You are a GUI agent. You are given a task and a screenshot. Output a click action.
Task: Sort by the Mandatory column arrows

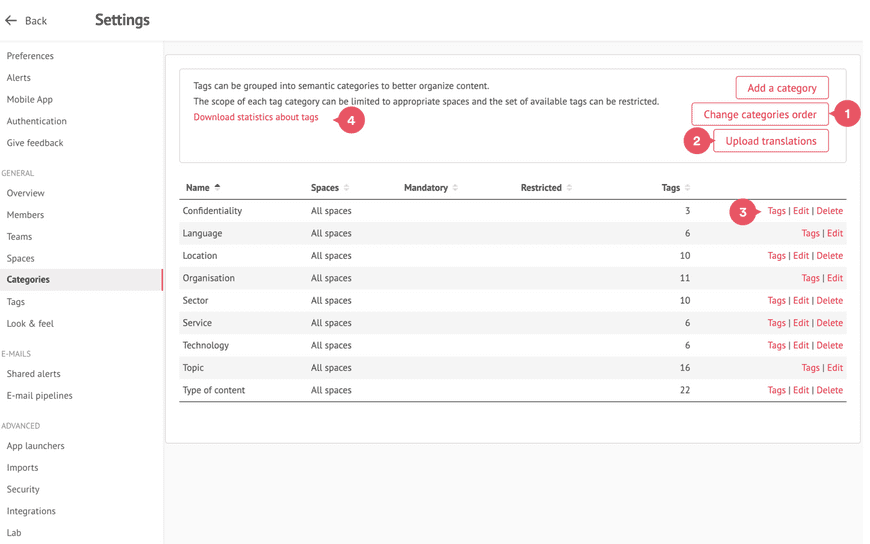pos(455,188)
